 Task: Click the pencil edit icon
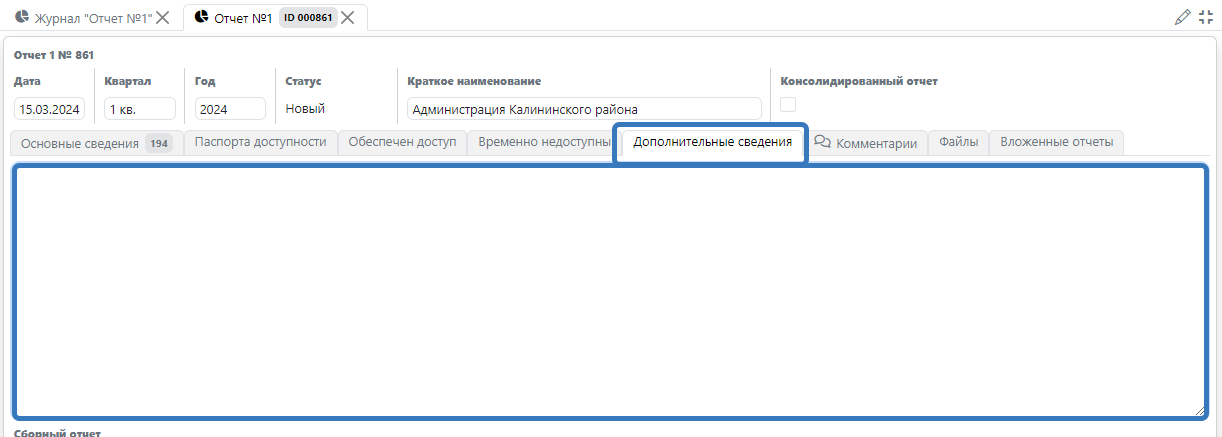coord(1183,17)
